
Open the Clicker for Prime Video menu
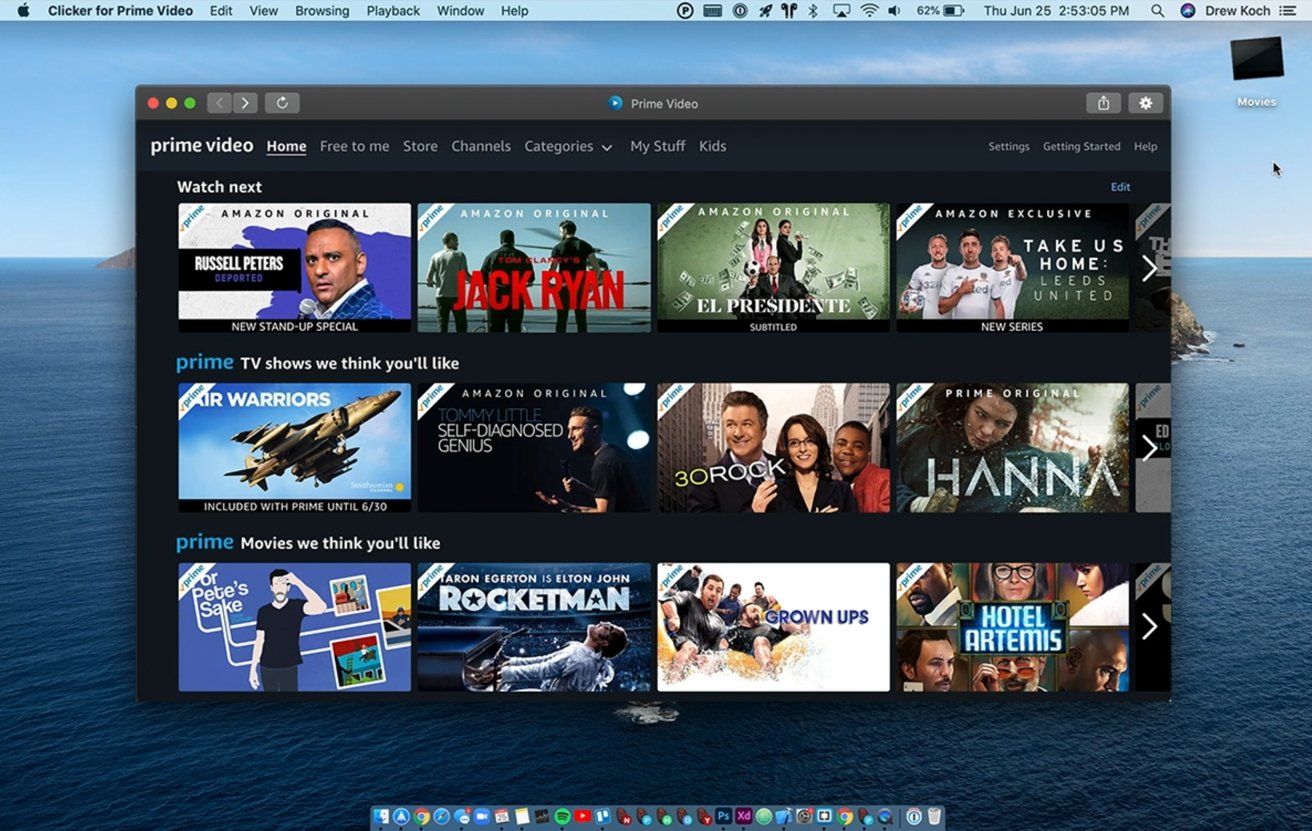[120, 10]
